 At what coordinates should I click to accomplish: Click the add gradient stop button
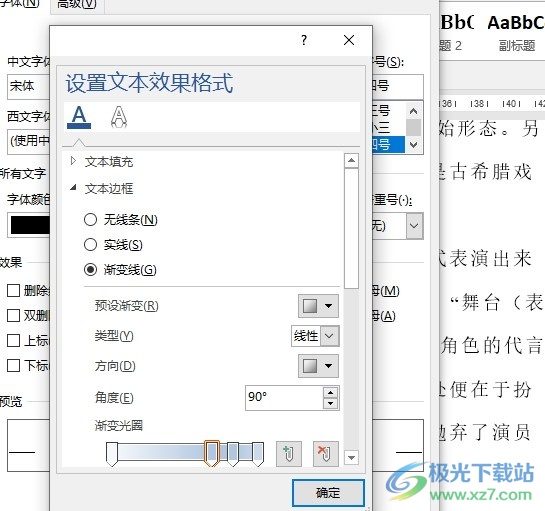289,454
